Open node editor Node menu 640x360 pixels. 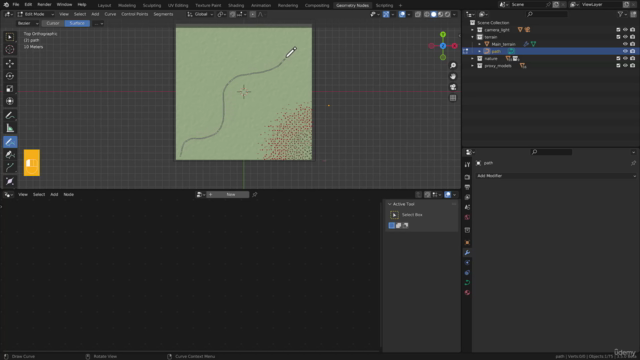click(x=69, y=195)
